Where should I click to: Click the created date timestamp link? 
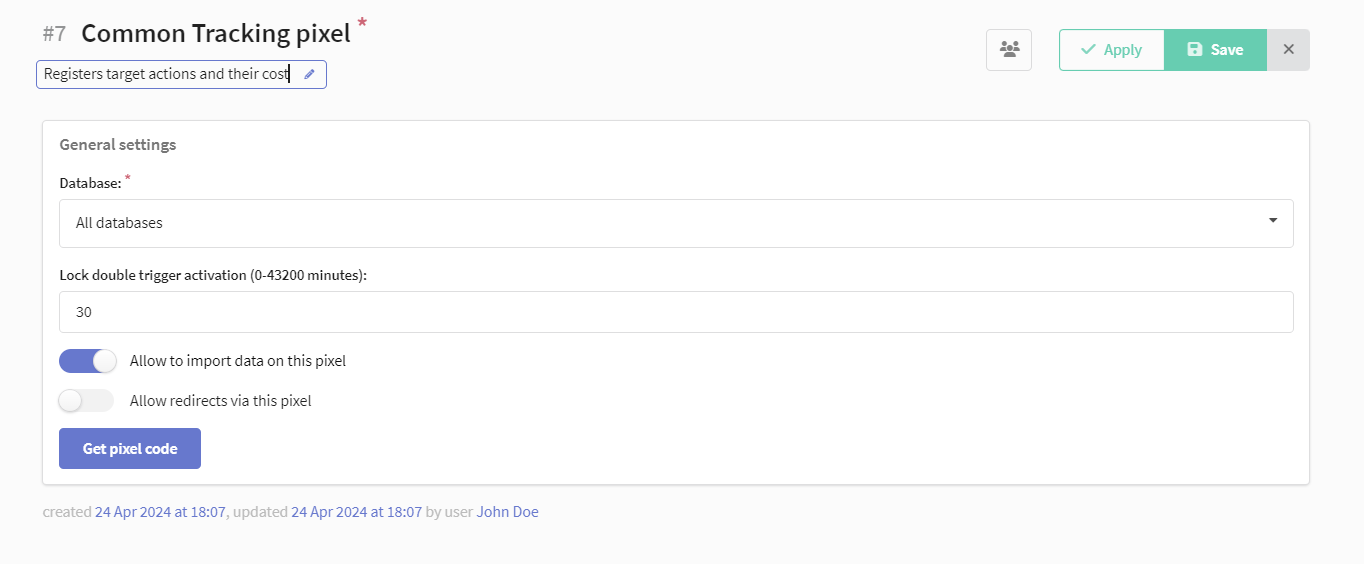(160, 512)
